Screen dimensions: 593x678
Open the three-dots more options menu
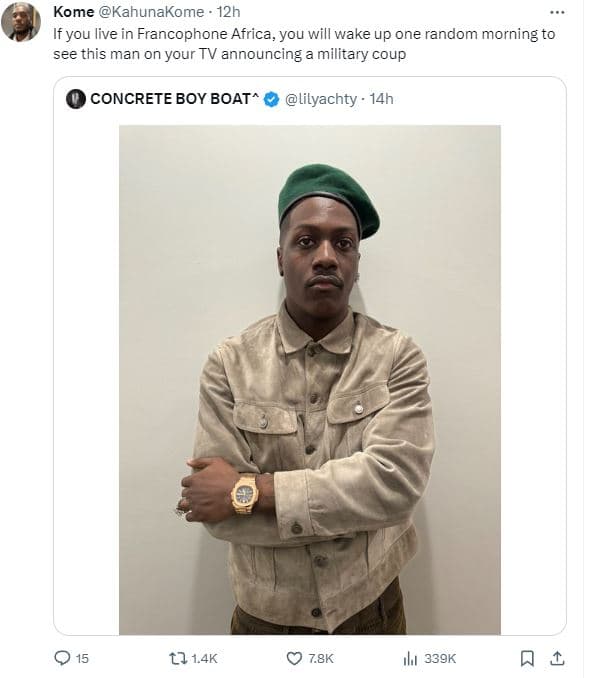[x=557, y=12]
